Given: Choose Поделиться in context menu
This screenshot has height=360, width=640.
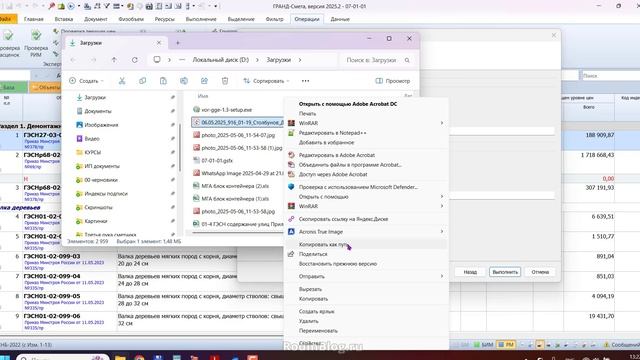Looking at the screenshot, I should coord(313,254).
